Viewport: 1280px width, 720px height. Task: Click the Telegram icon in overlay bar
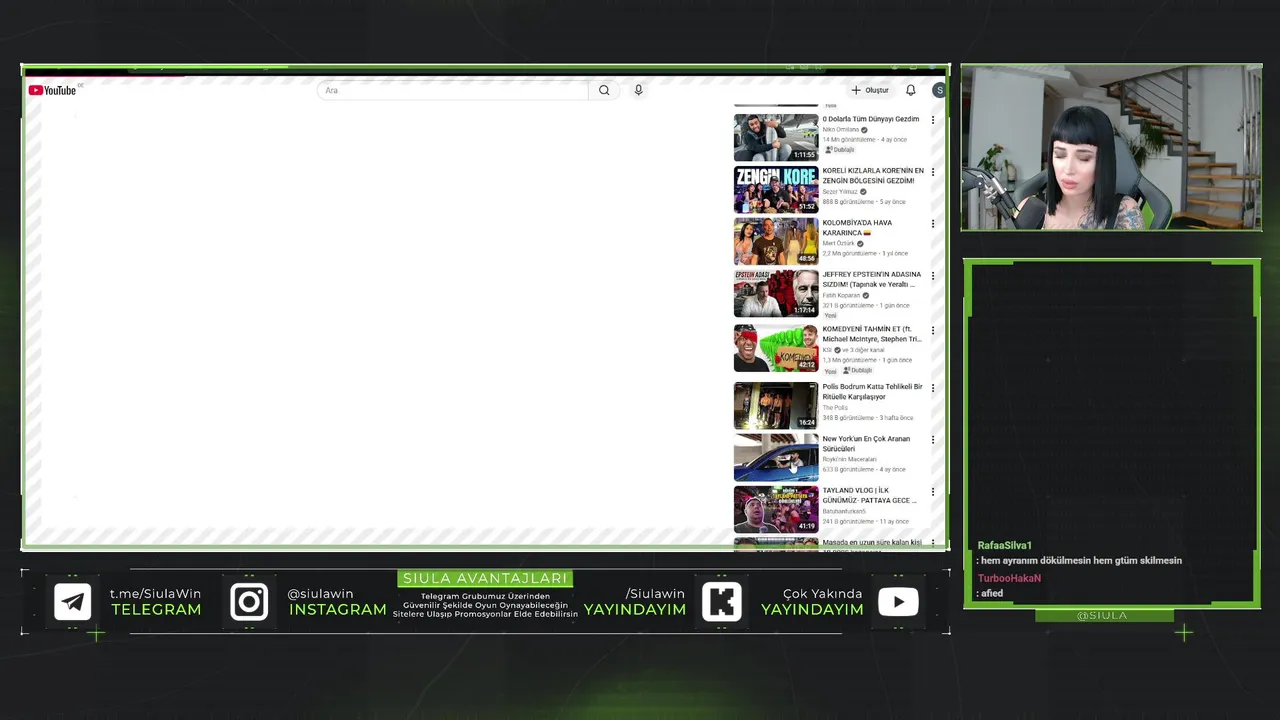pos(73,602)
